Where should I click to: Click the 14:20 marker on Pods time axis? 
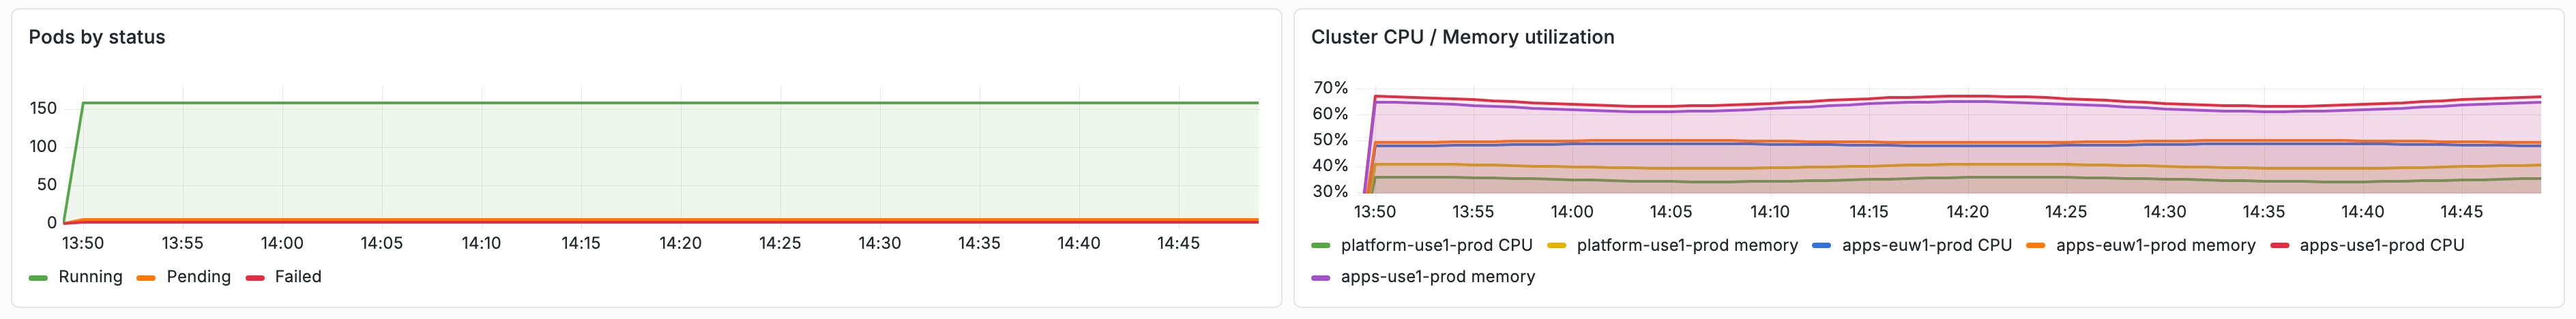(x=680, y=243)
